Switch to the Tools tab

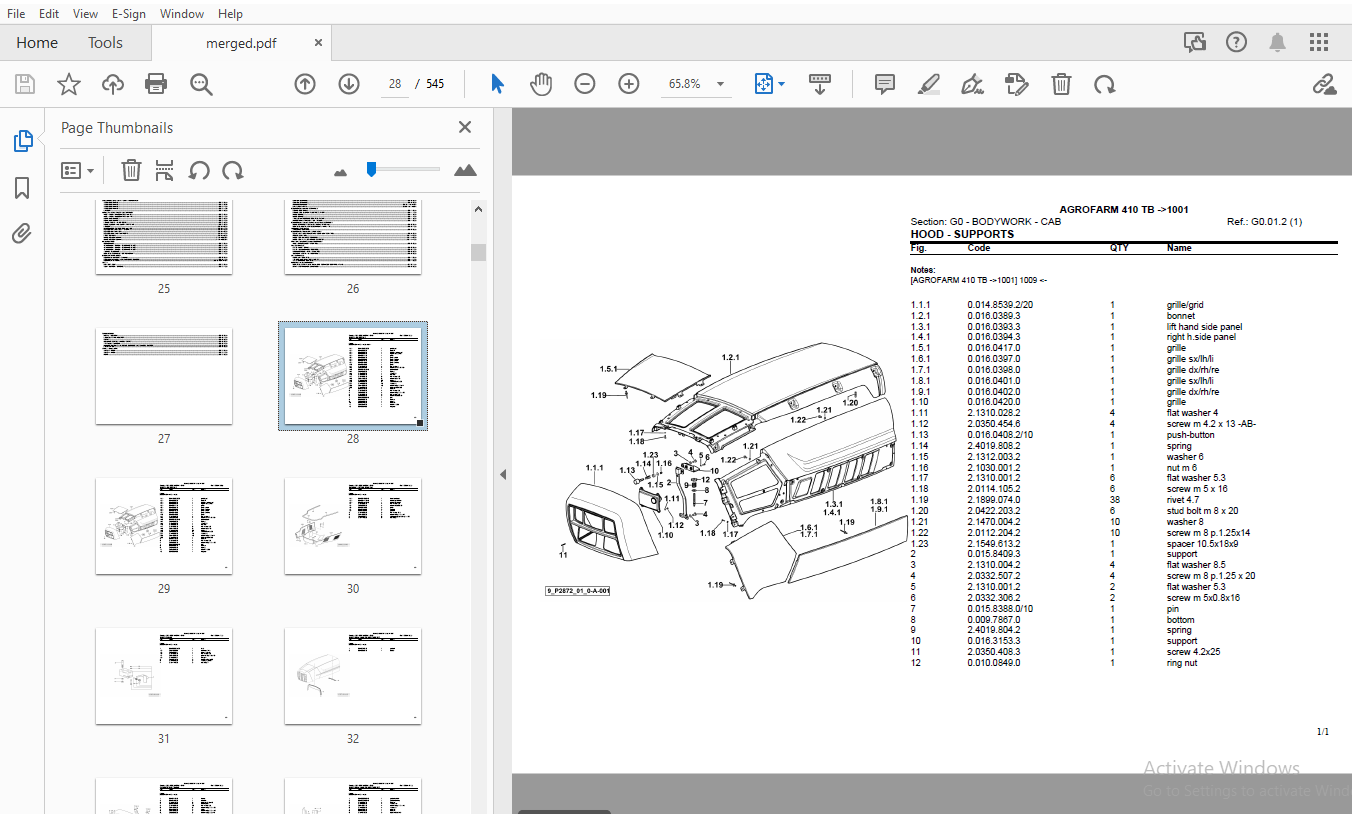(x=105, y=42)
